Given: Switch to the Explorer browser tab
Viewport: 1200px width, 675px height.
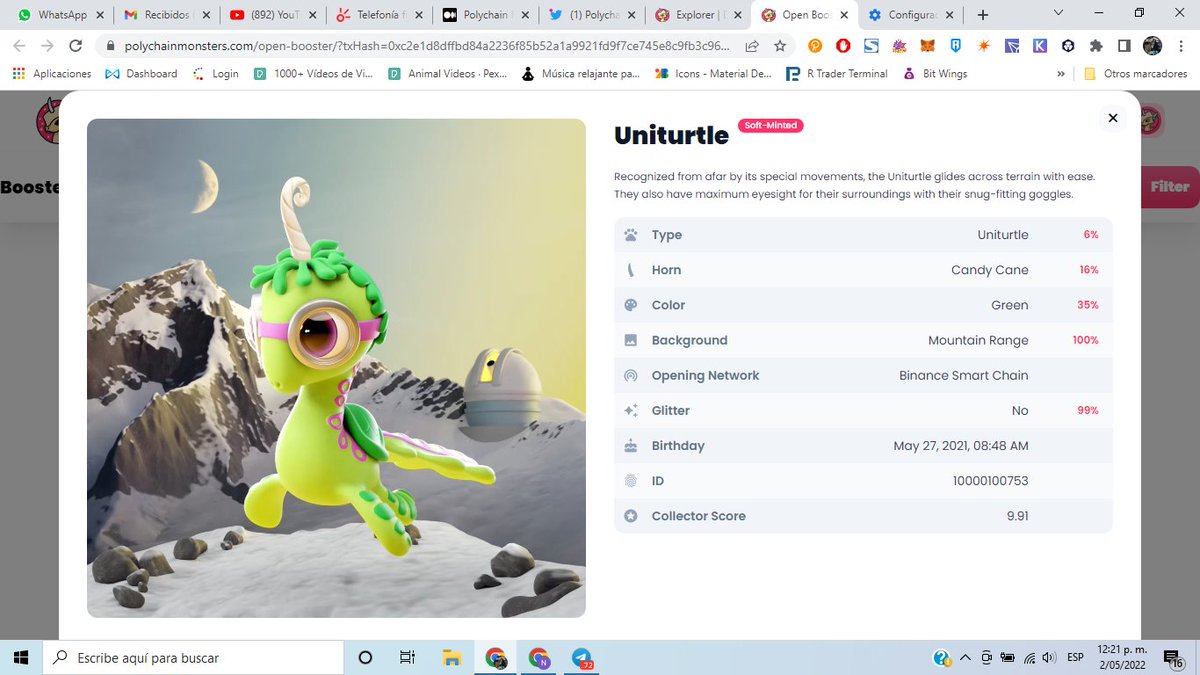Looking at the screenshot, I should coord(698,15).
